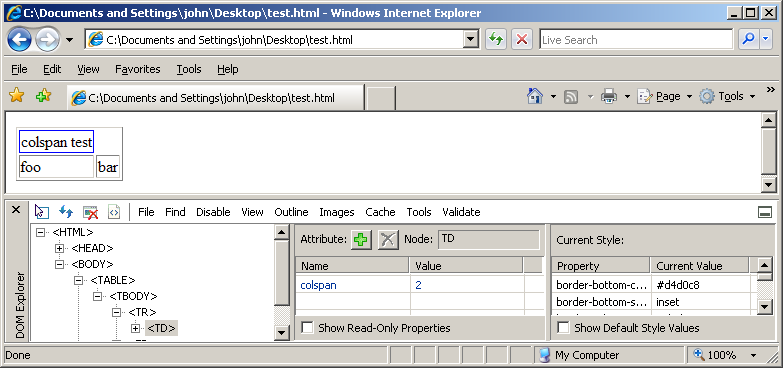Screen dimensions: 783x368
Task: Open developer toolbar Find menu
Action: [175, 212]
